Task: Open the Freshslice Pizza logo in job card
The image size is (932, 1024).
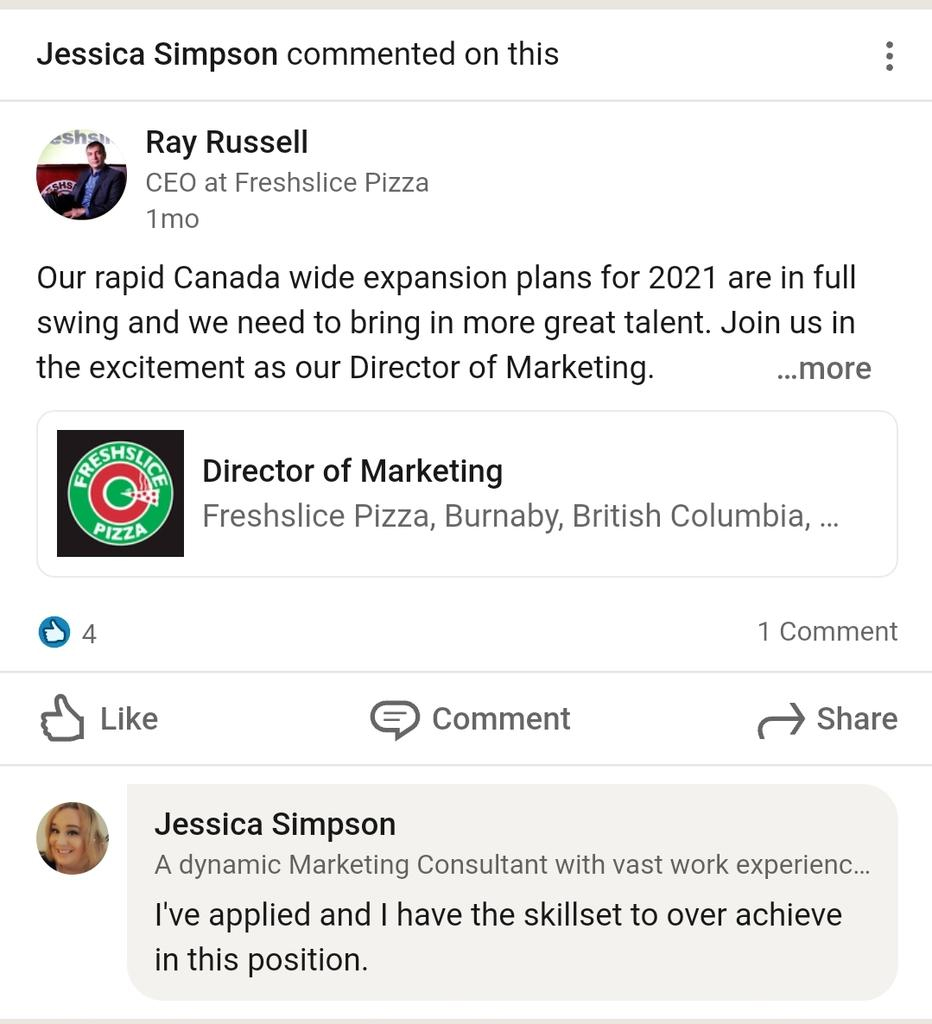Action: [120, 493]
